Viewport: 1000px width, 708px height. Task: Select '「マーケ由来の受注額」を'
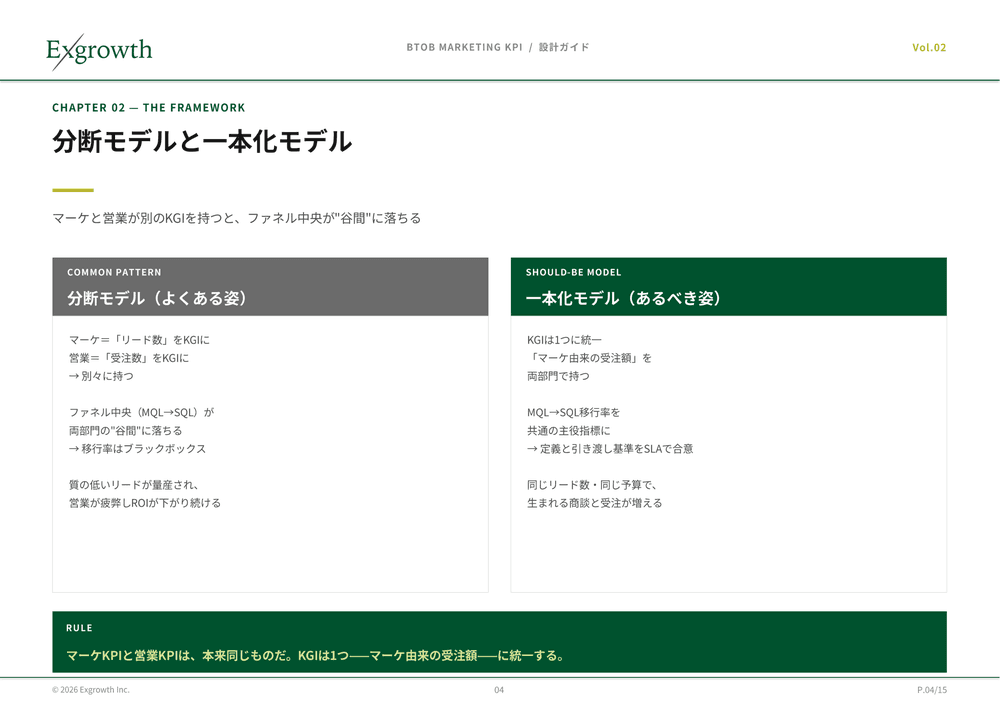click(589, 358)
